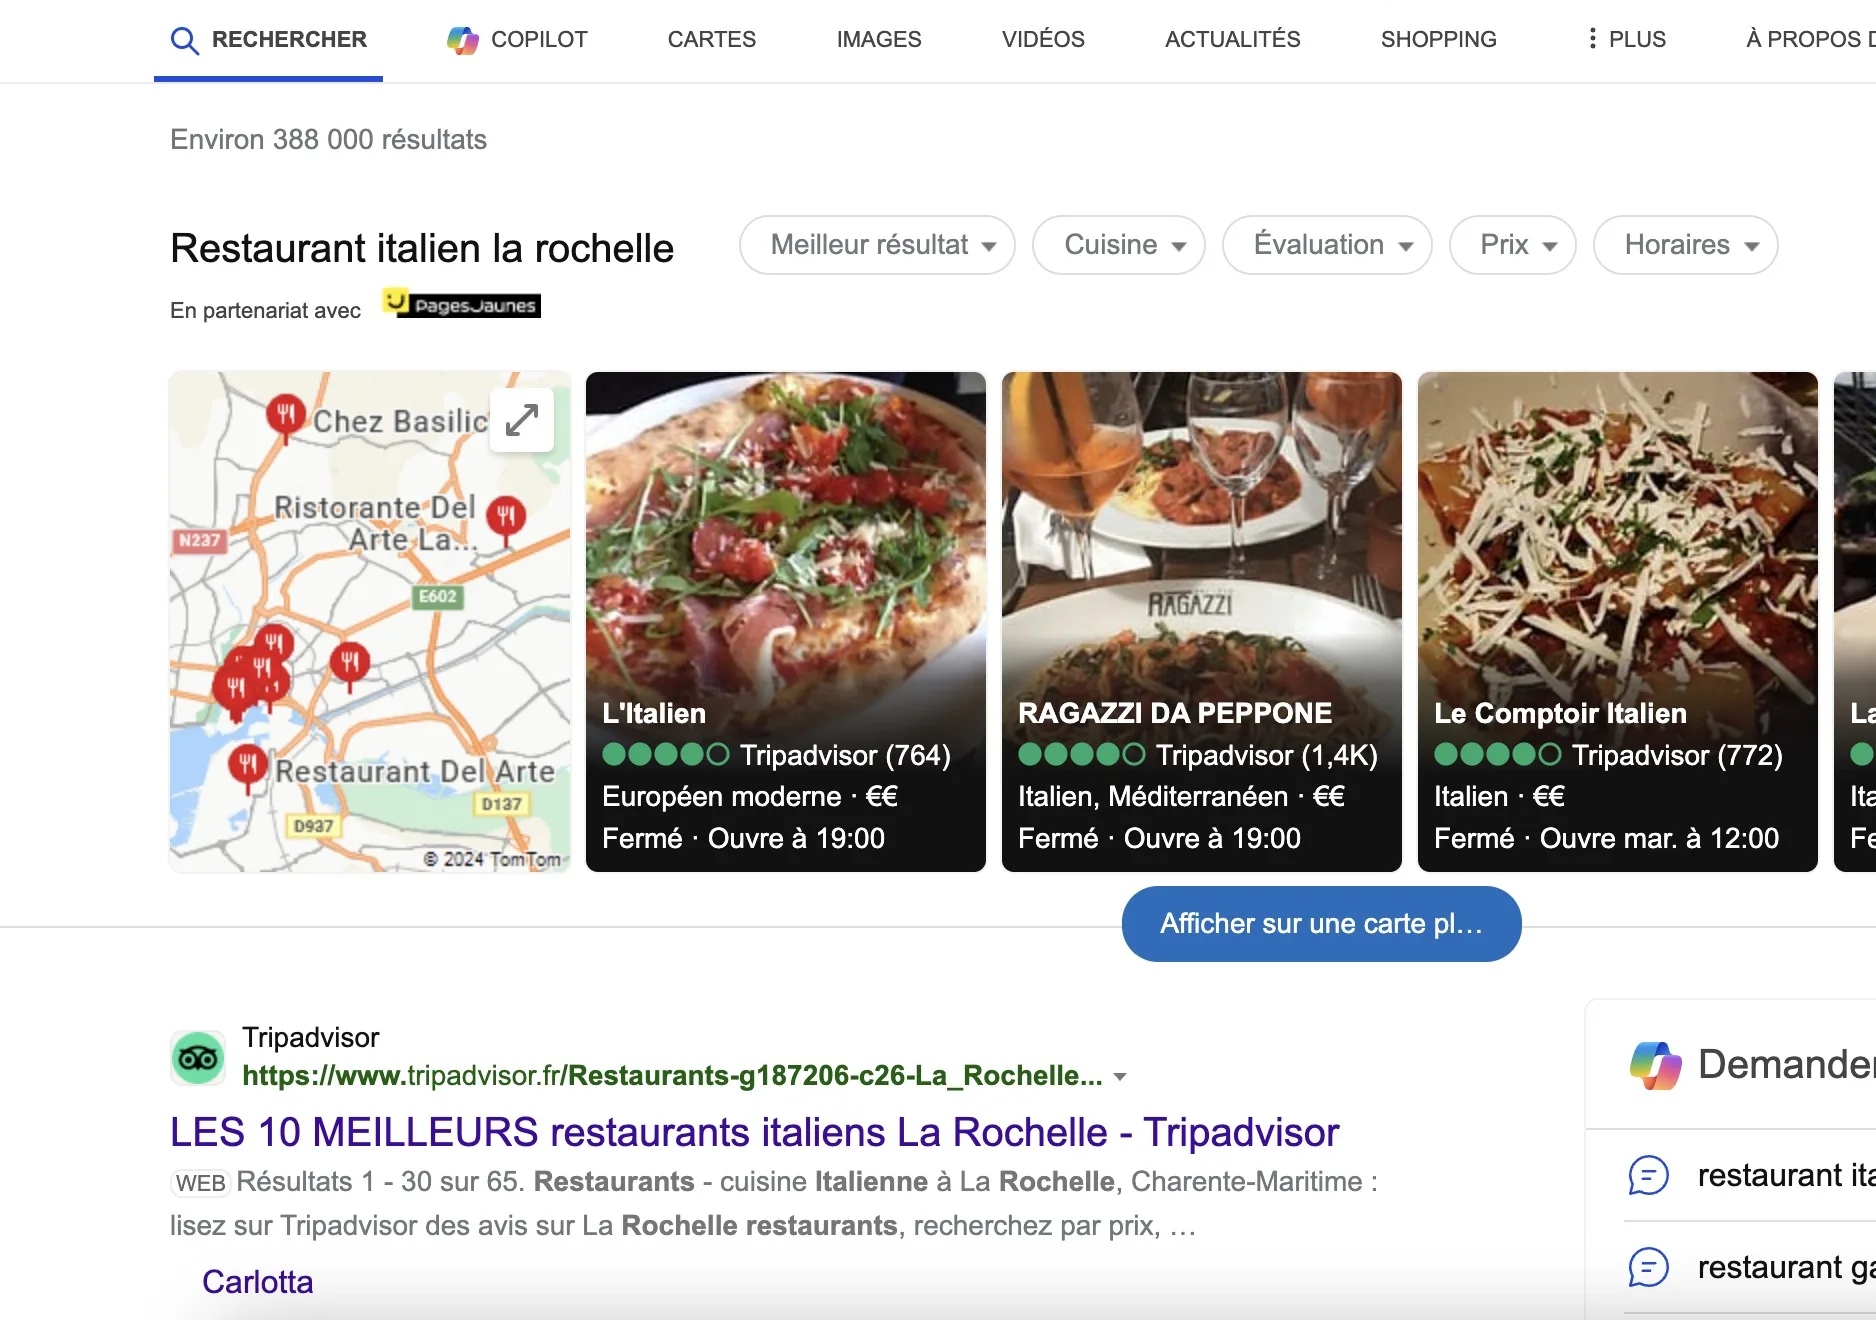Open the Le Comptoir Italien restaurant card

(1617, 622)
